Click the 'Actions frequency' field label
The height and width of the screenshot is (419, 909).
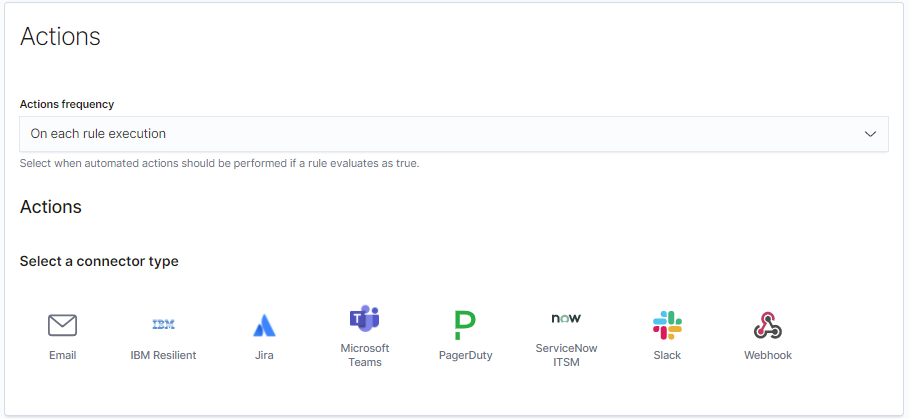[67, 104]
